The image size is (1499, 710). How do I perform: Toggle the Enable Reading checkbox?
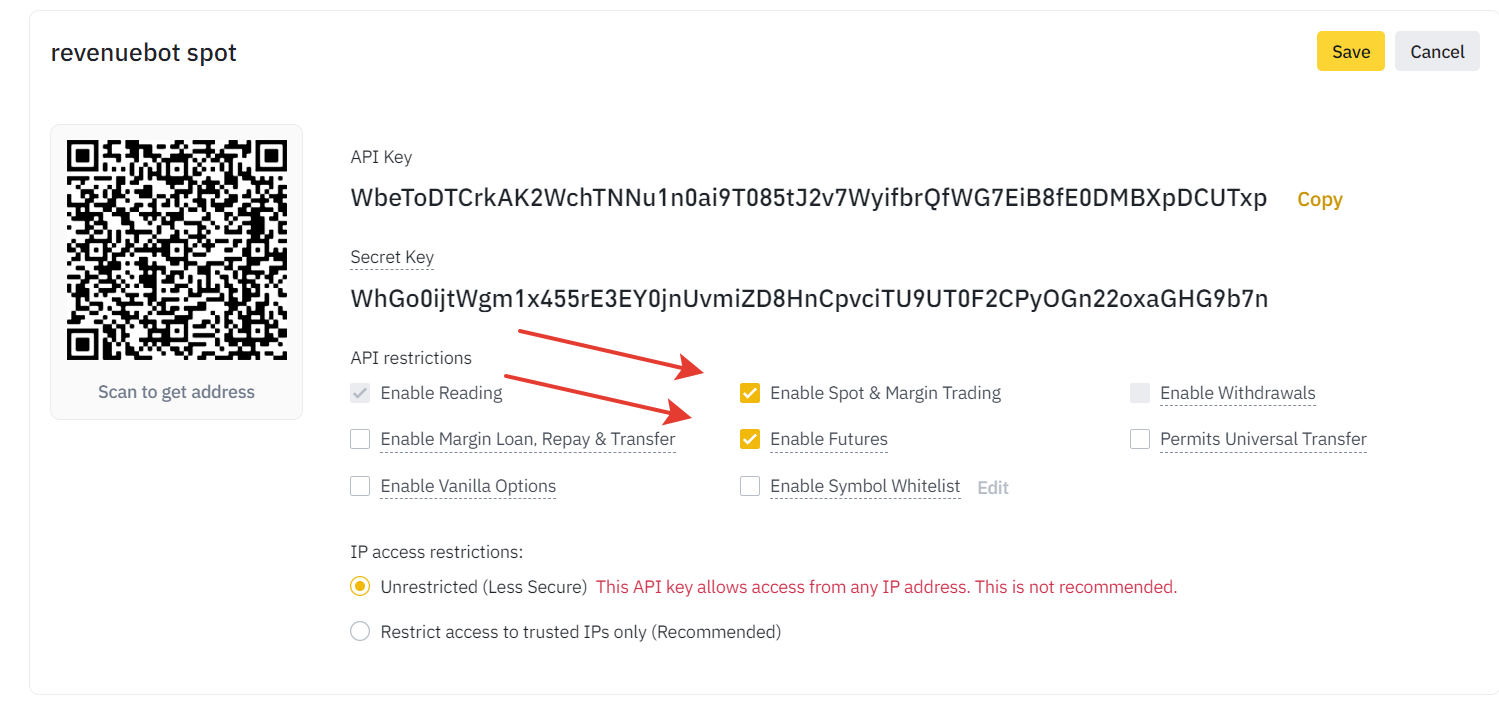tap(360, 393)
